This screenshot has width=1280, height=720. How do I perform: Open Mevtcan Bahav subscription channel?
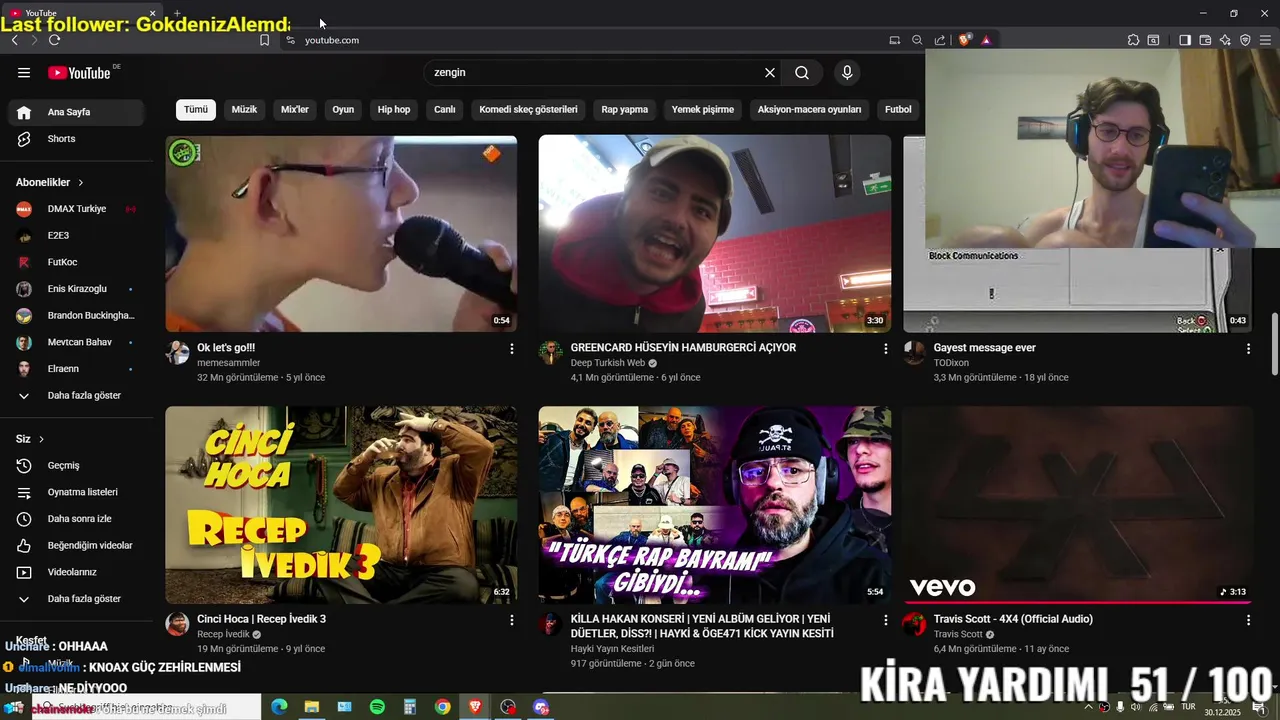point(76,342)
